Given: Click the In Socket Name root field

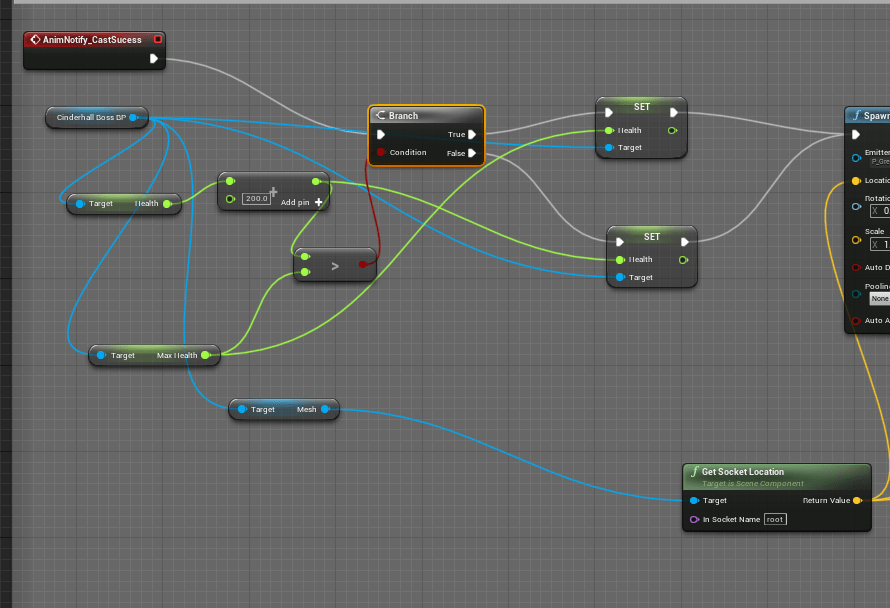Looking at the screenshot, I should point(775,519).
